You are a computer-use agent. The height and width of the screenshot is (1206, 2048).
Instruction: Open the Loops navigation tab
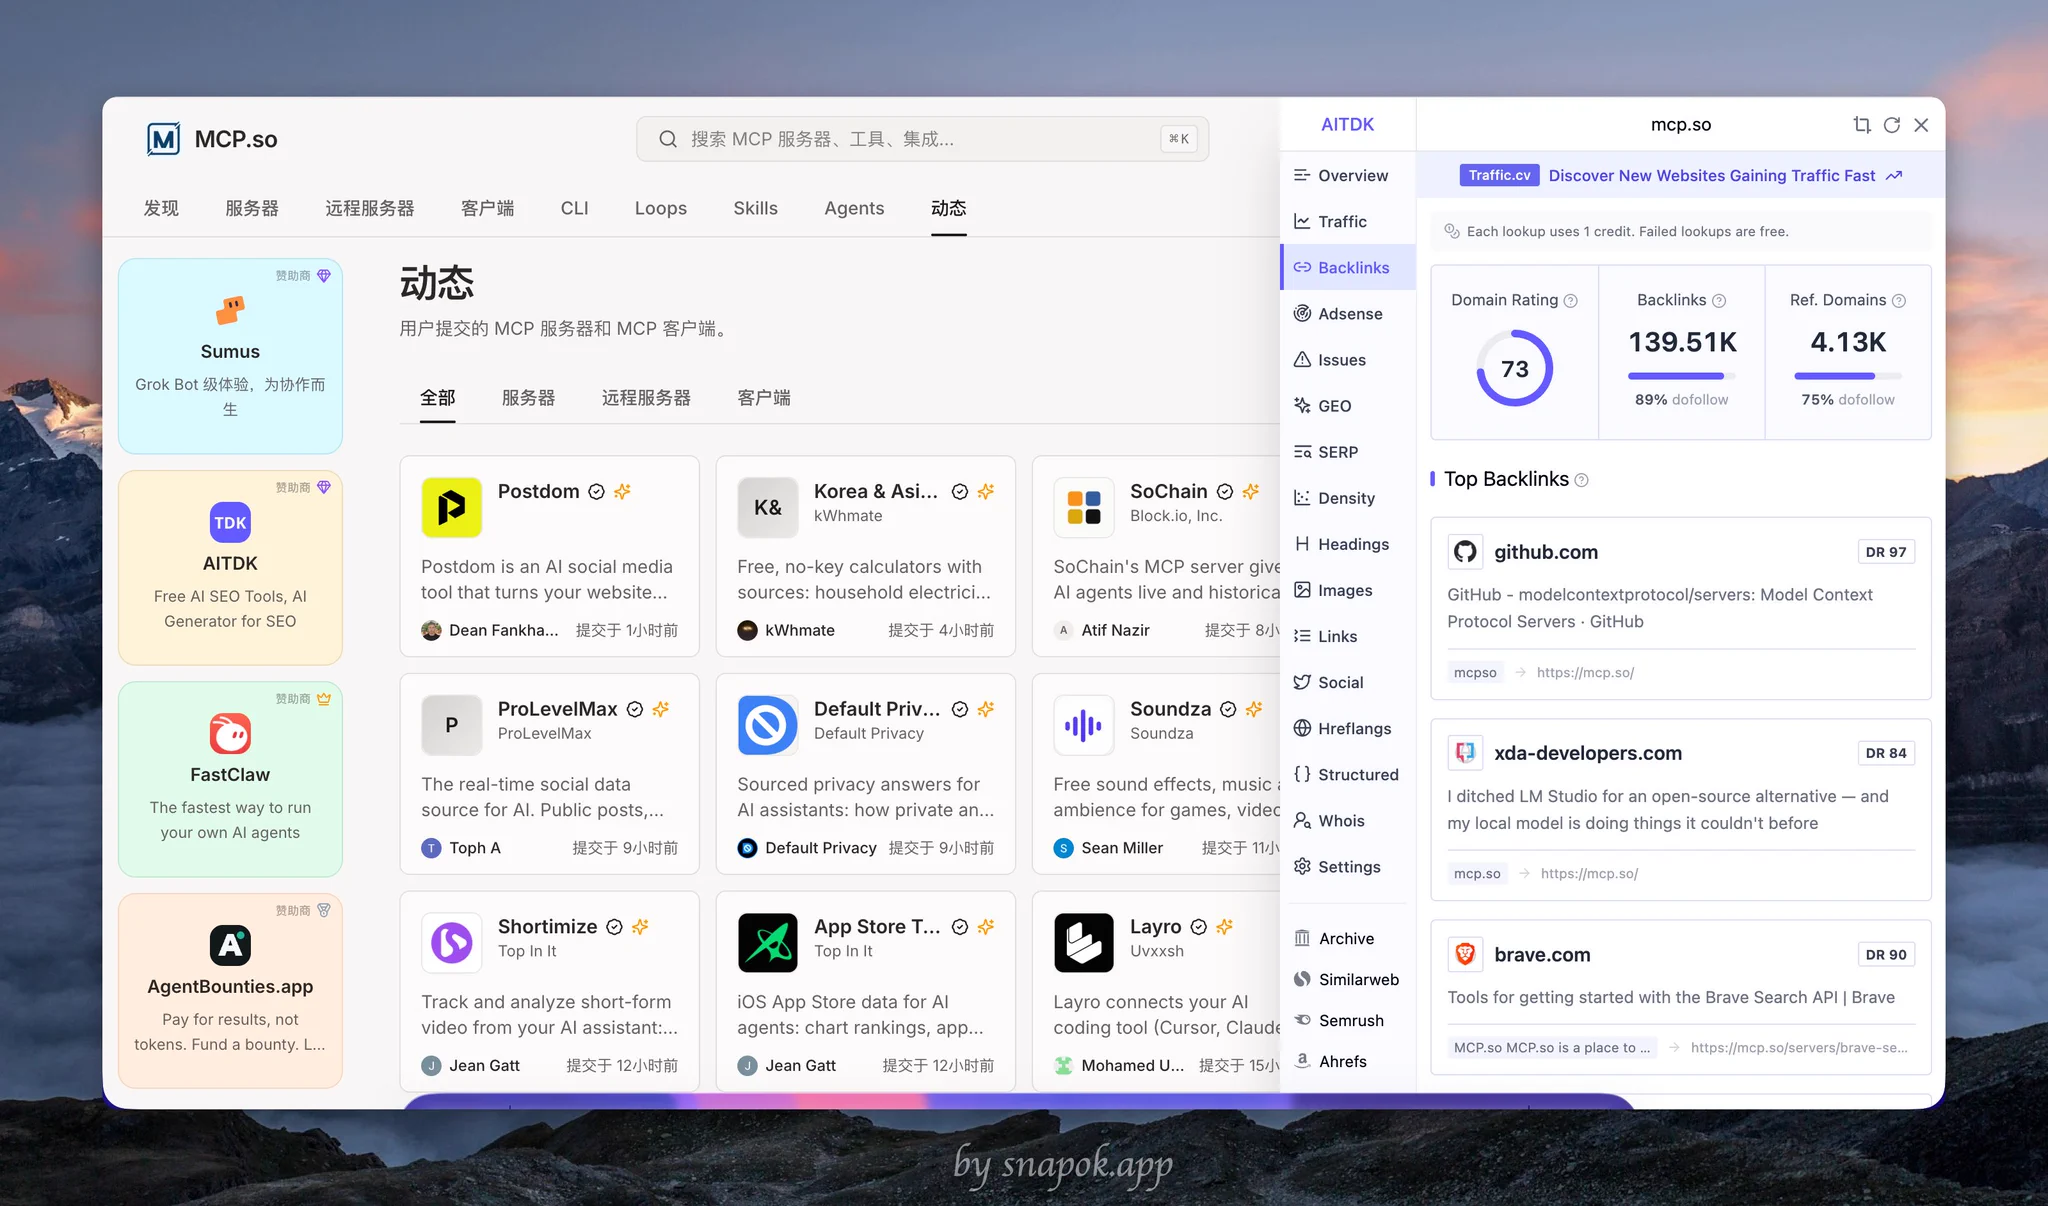(661, 208)
